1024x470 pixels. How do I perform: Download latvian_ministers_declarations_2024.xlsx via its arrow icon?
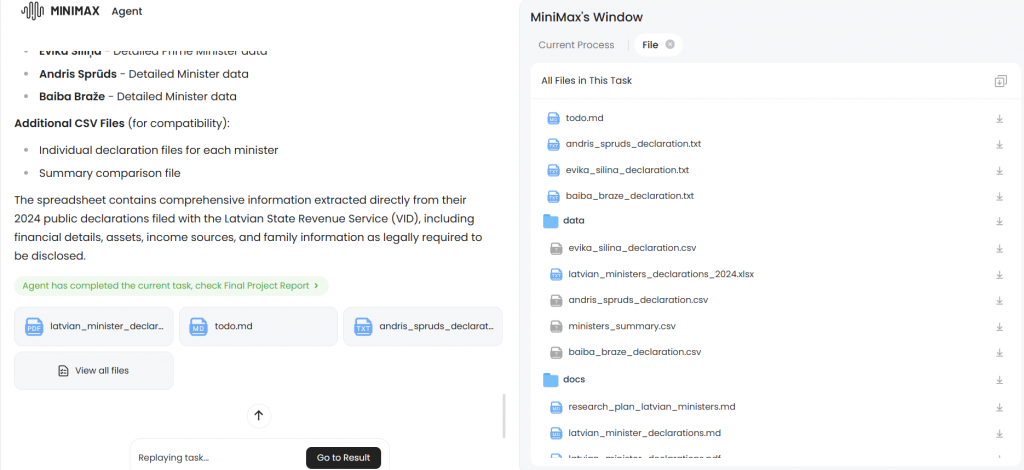(x=999, y=275)
